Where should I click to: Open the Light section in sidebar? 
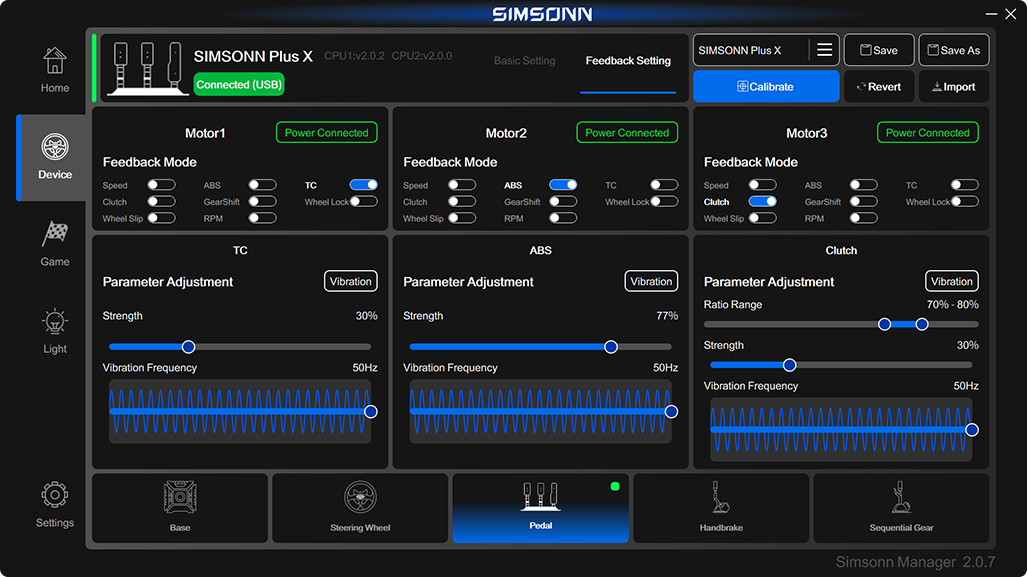click(x=55, y=332)
